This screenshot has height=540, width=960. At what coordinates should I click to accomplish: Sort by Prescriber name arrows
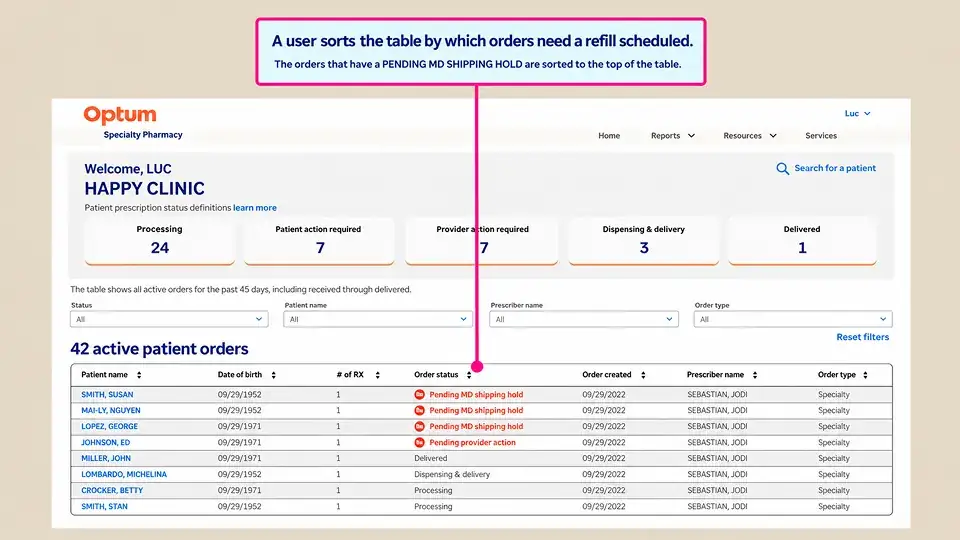pyautogui.click(x=755, y=375)
